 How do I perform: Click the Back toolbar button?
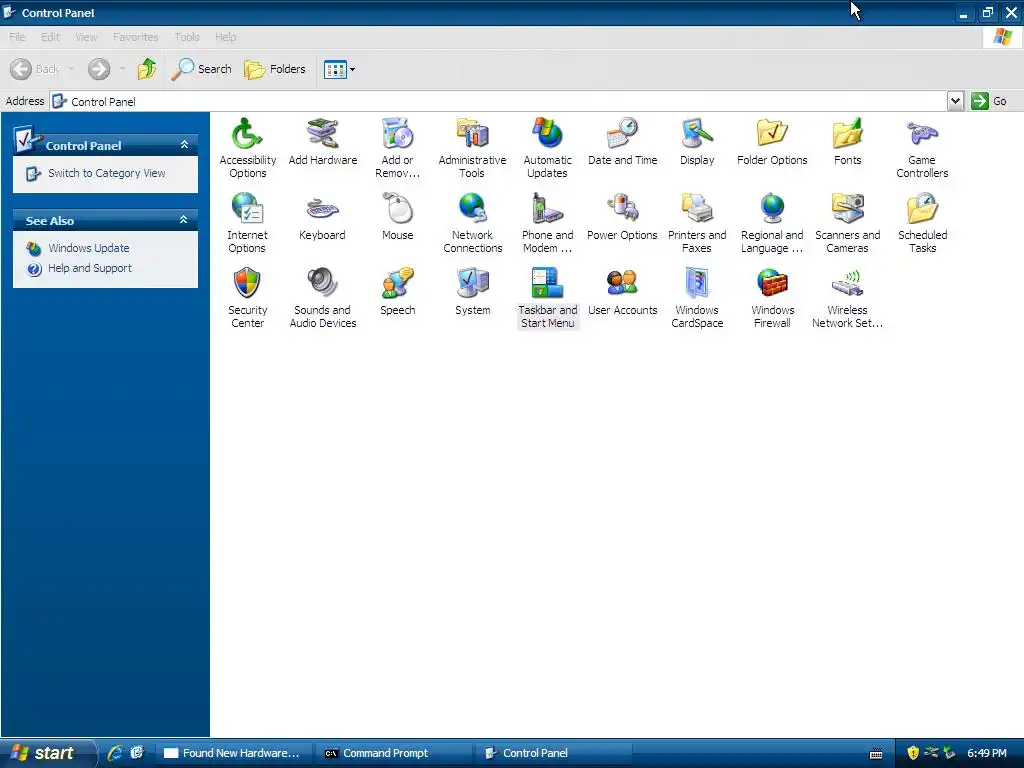click(35, 69)
